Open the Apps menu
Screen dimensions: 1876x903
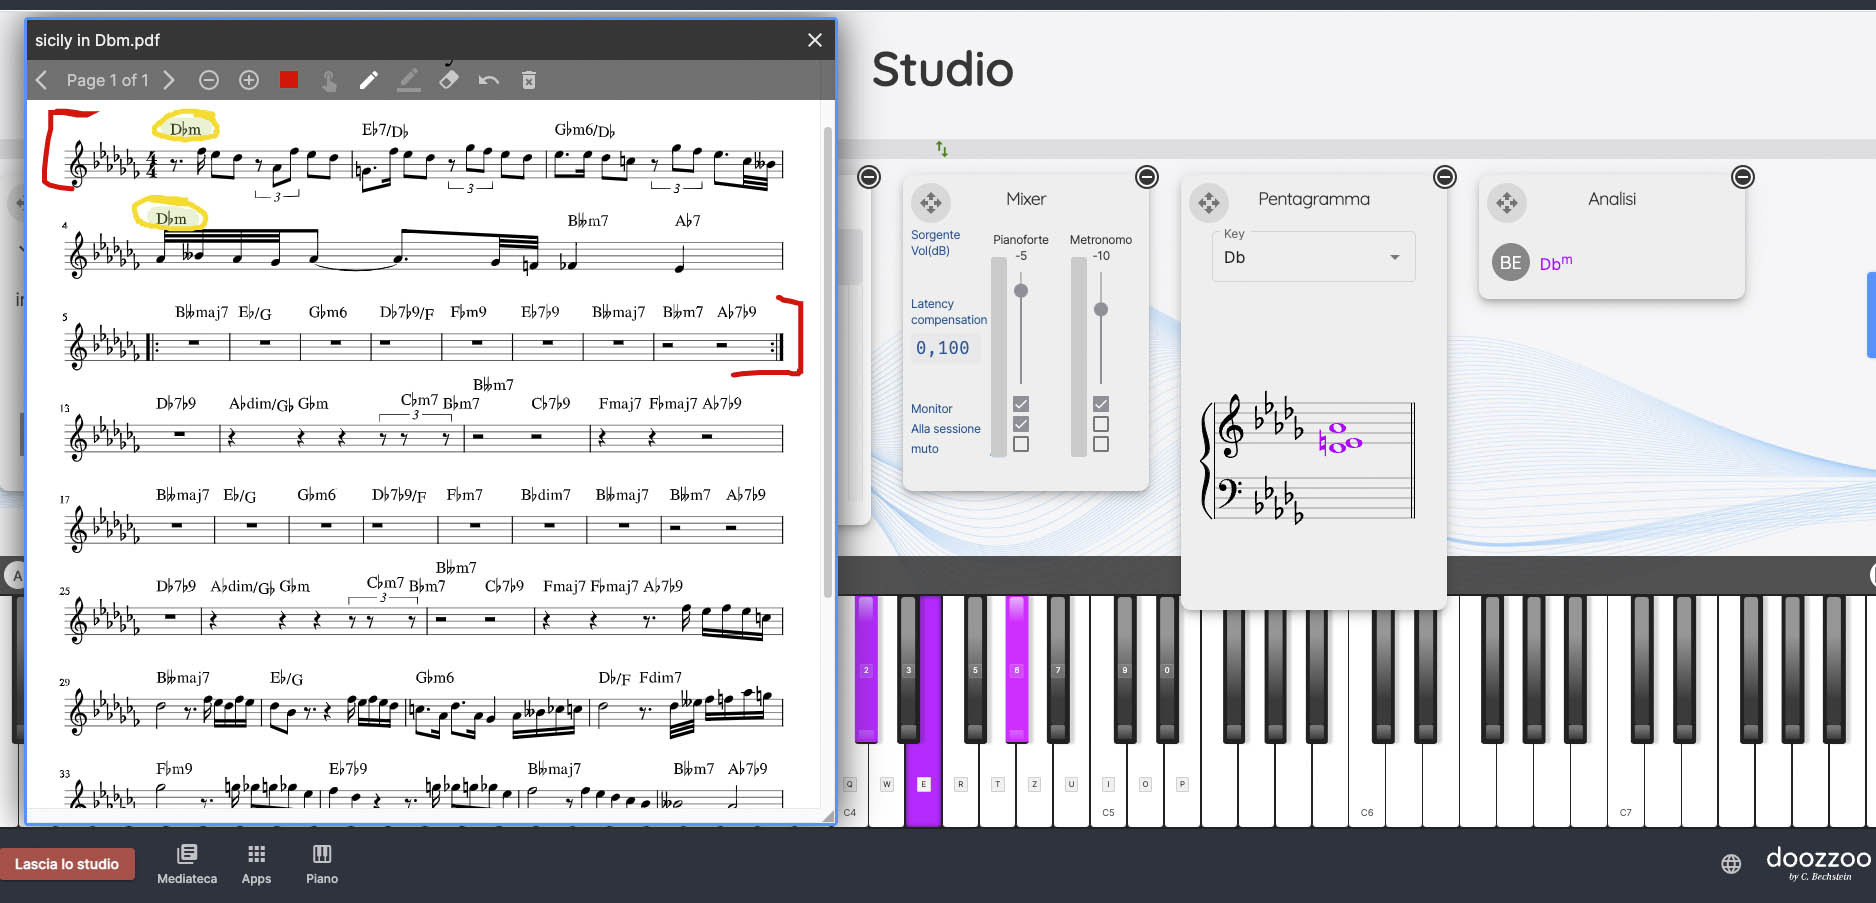[256, 864]
